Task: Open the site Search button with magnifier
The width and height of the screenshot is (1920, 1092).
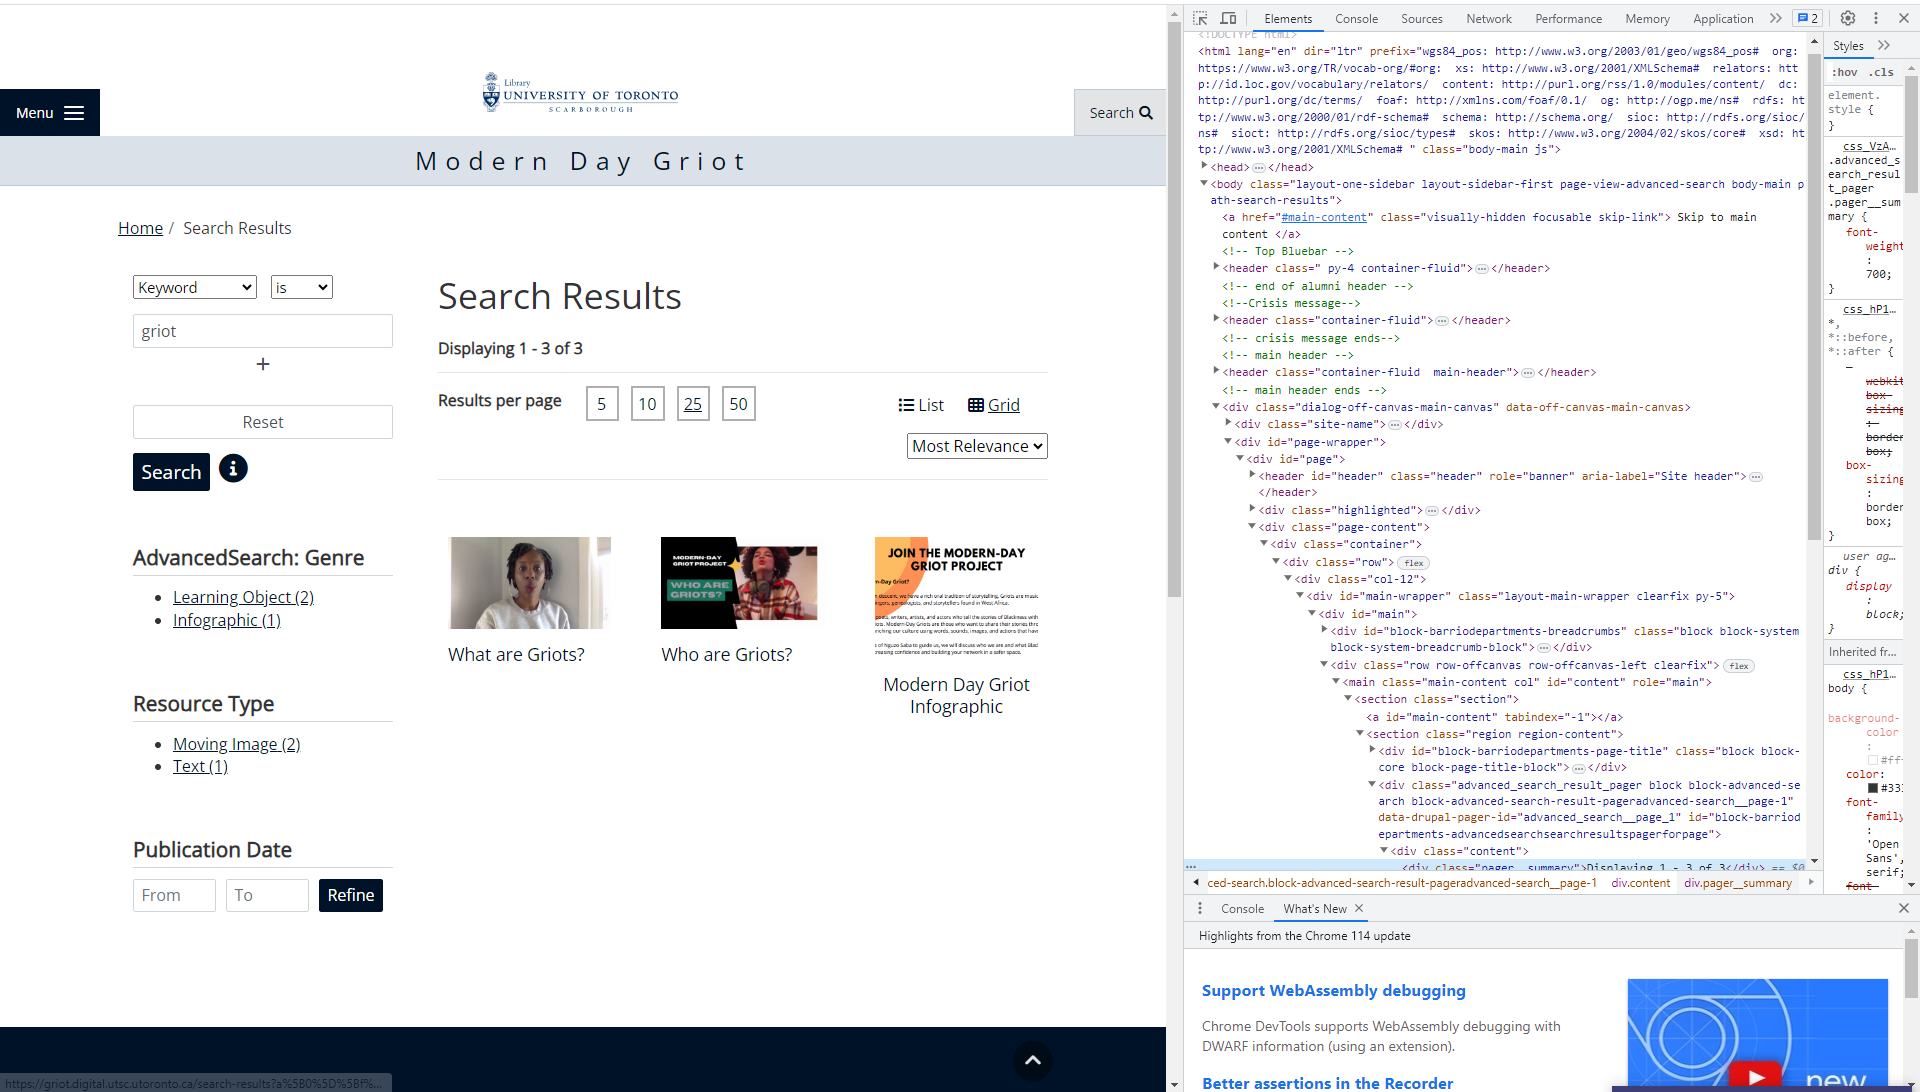Action: click(x=1120, y=113)
